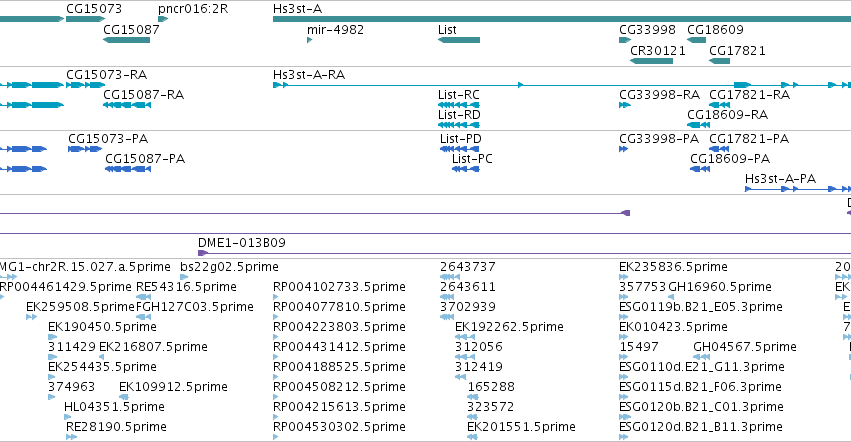Select the CG17821 gene label

click(x=738, y=50)
